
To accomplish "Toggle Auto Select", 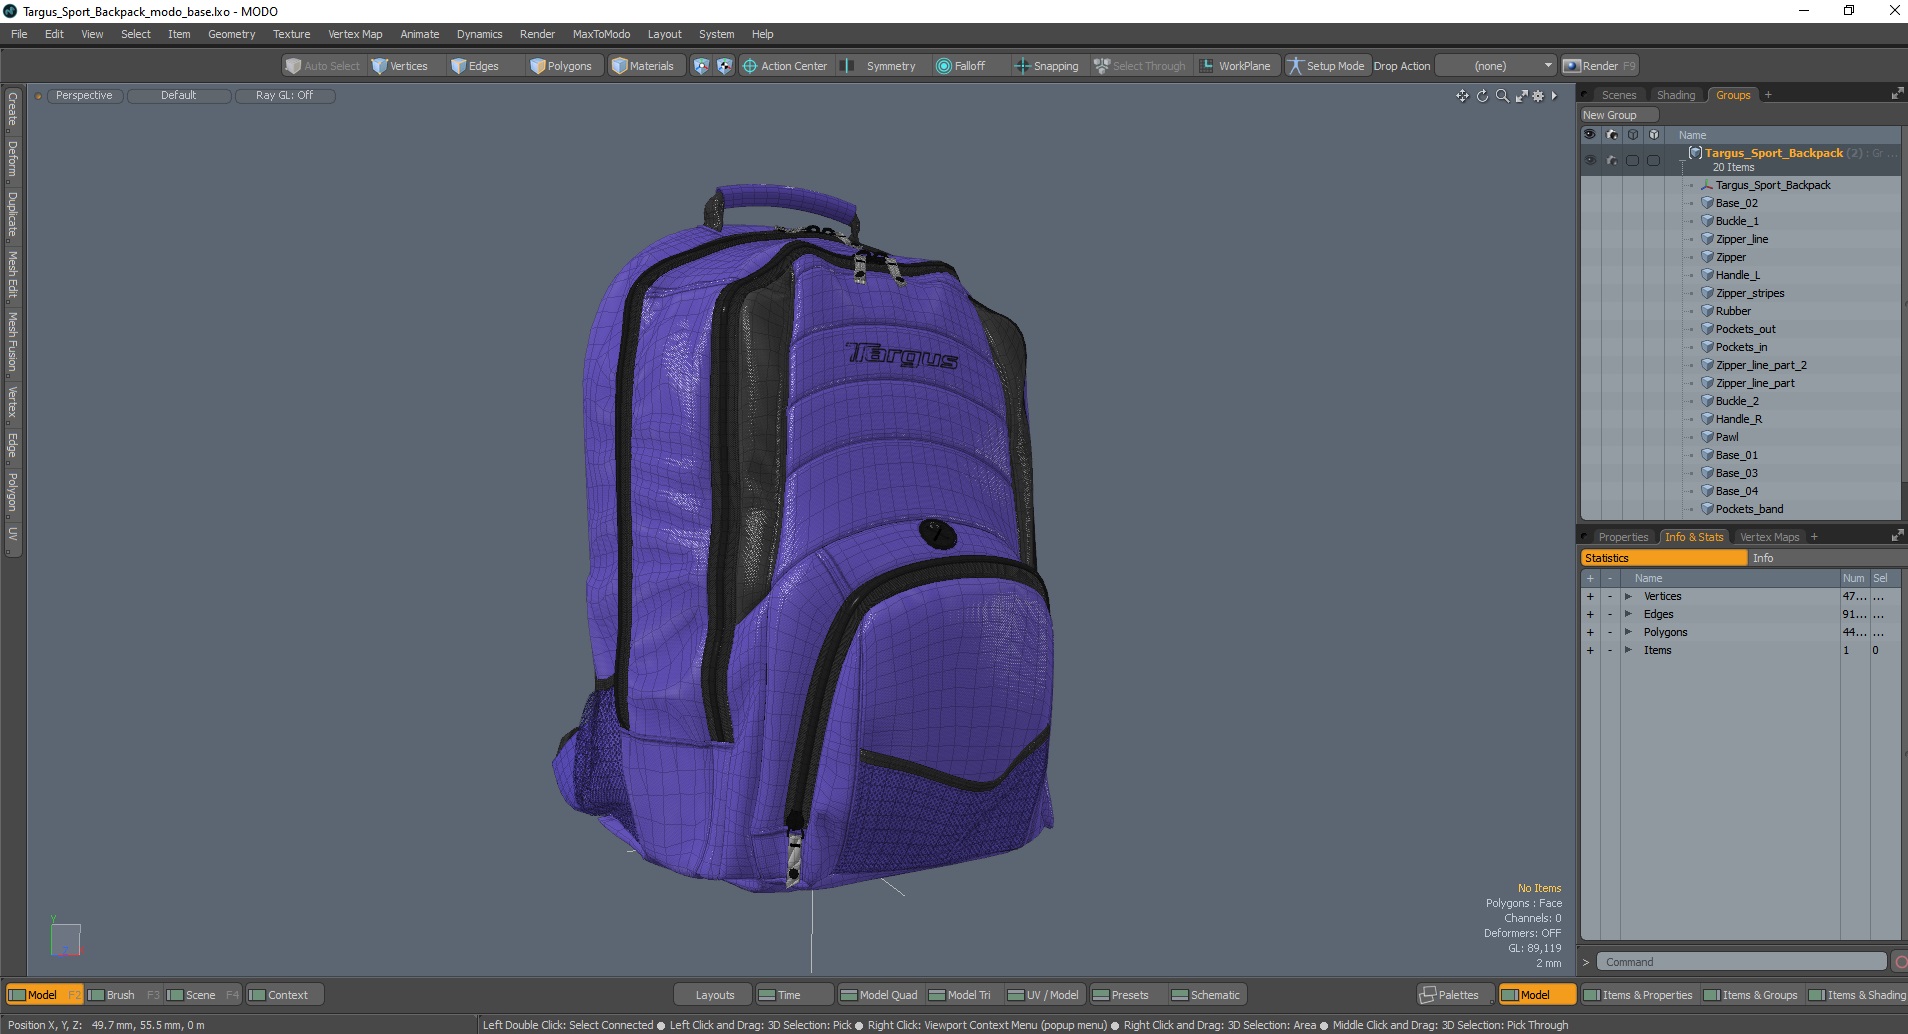I will [323, 66].
